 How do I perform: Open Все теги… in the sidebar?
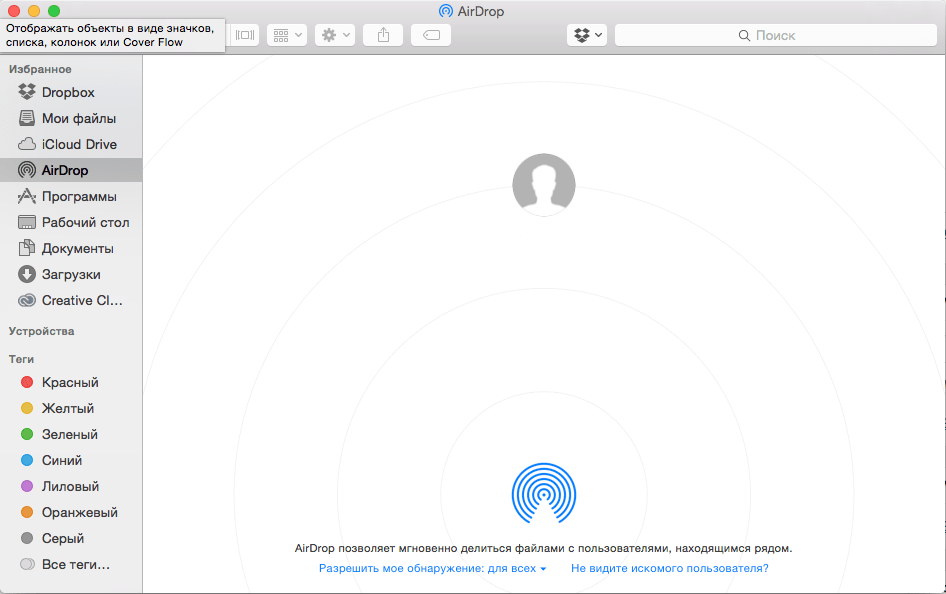coord(75,564)
